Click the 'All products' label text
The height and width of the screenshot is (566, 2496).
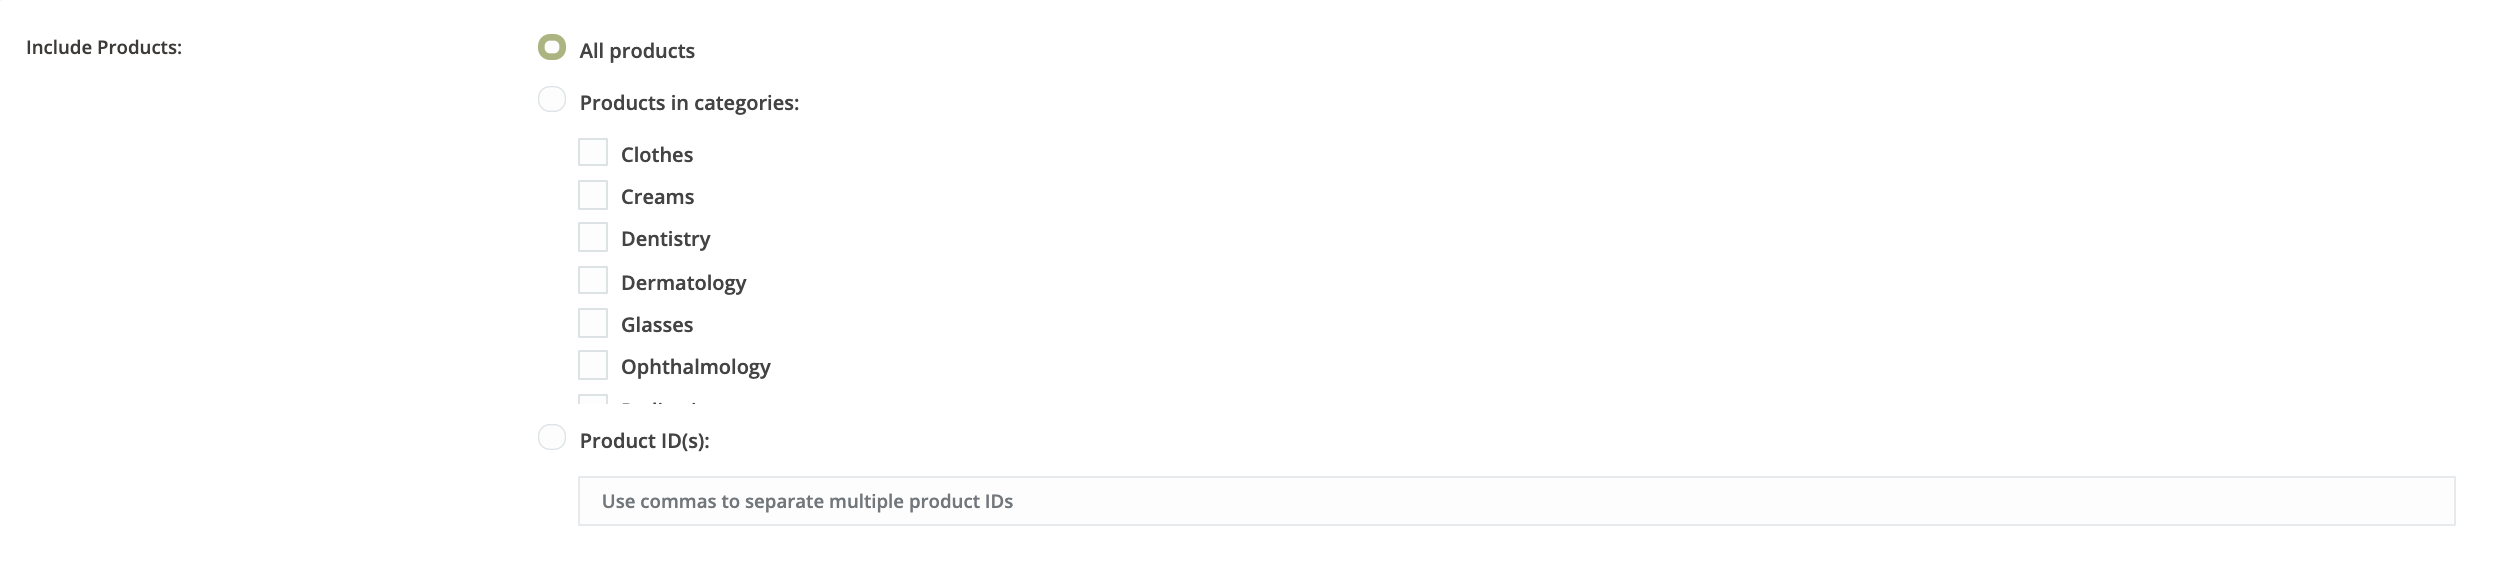coord(637,51)
